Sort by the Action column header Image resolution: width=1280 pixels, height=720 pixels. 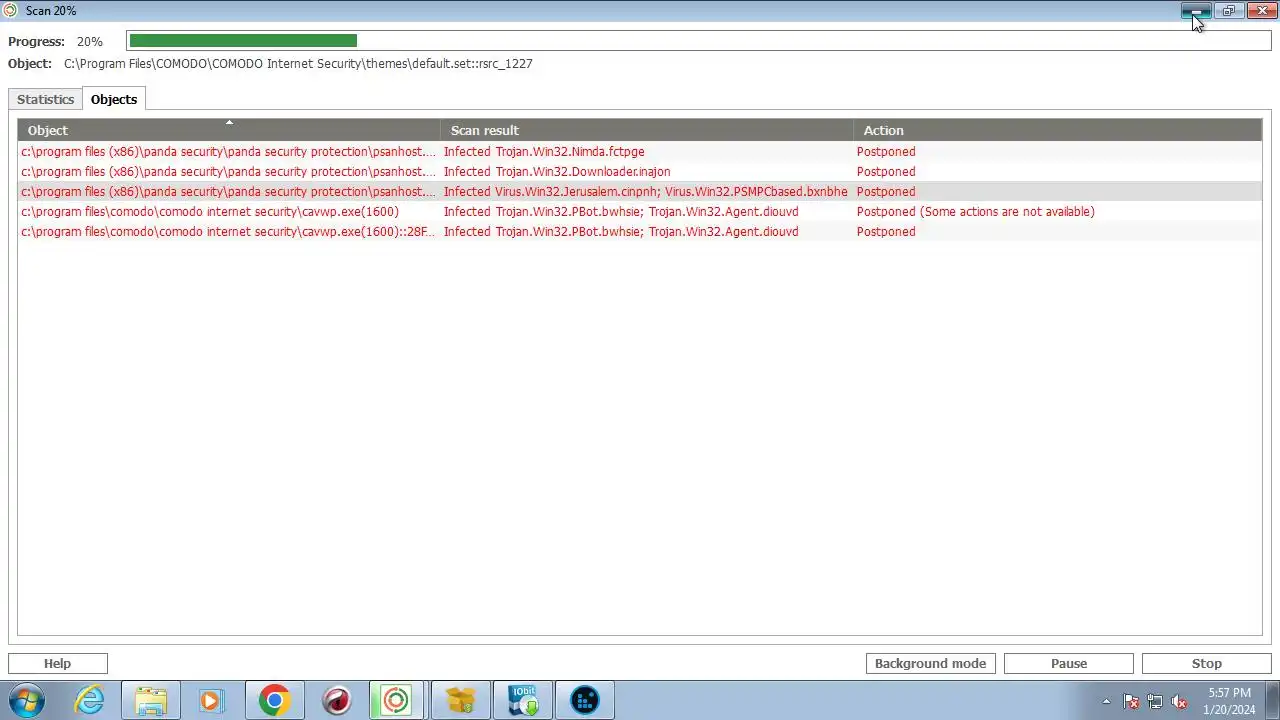coord(1058,130)
